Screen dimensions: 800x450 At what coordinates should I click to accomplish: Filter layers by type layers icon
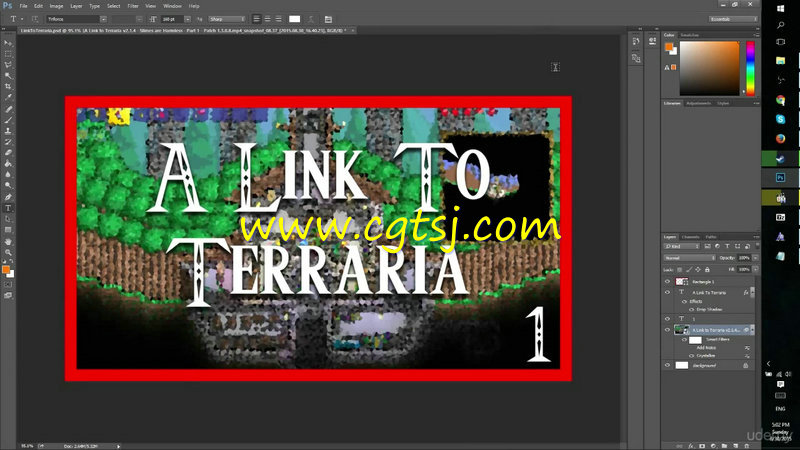[727, 246]
